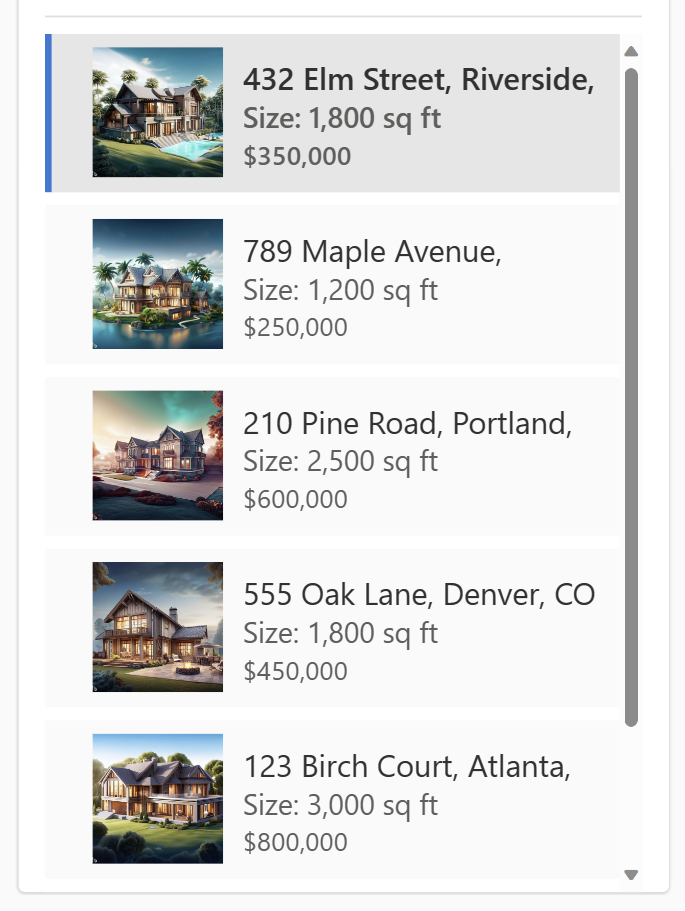This screenshot has height=911, width=685.
Task: Select the 432 Elm Street, Riverside address
Action: tap(418, 79)
